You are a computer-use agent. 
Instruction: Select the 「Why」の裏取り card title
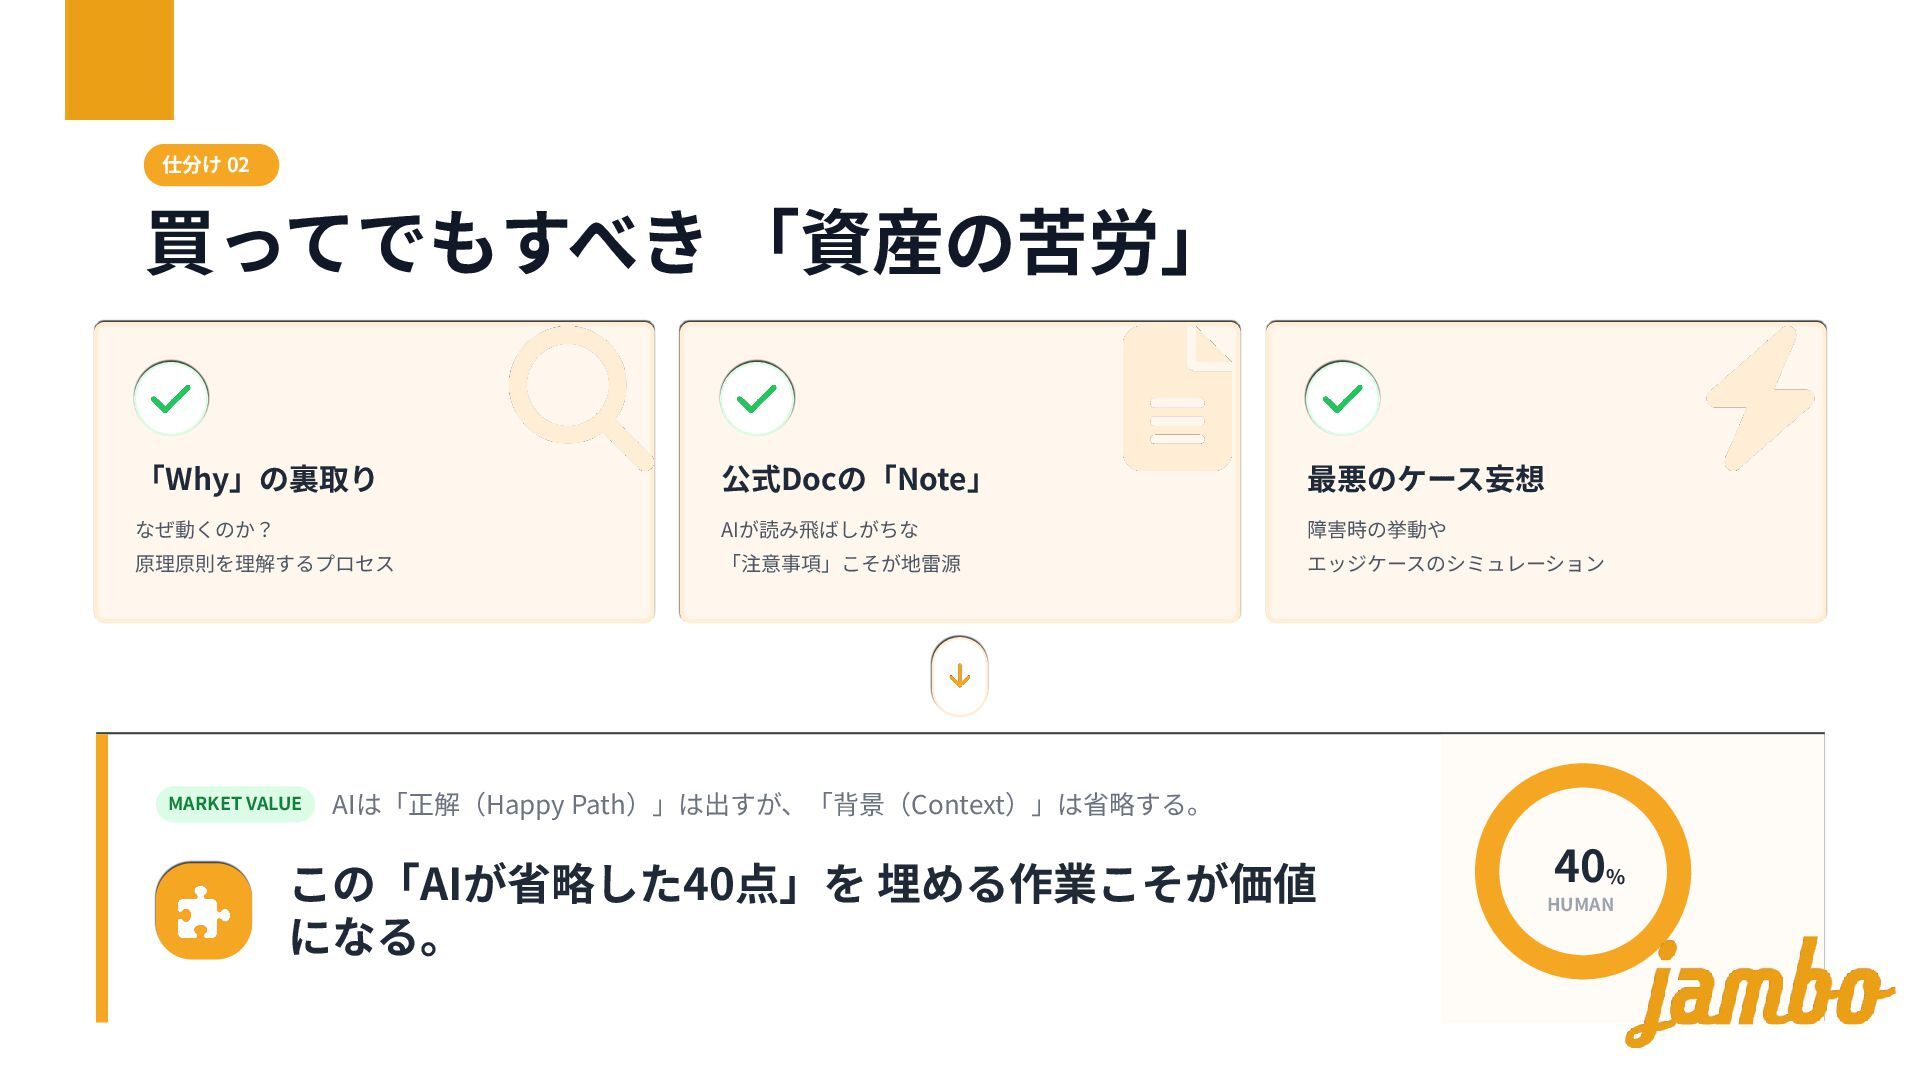click(257, 479)
